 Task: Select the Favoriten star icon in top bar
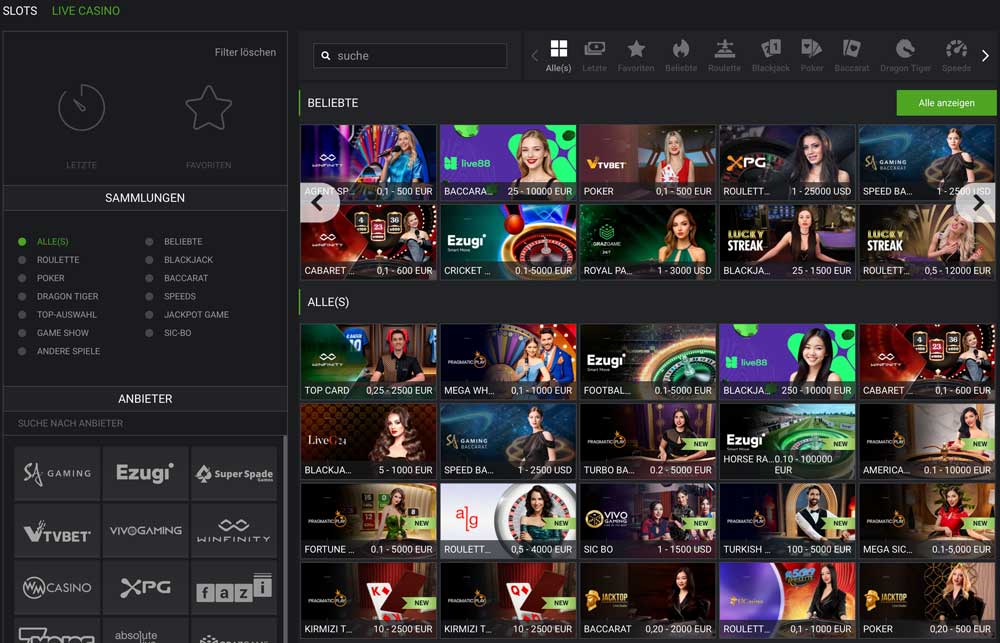pyautogui.click(x=637, y=50)
